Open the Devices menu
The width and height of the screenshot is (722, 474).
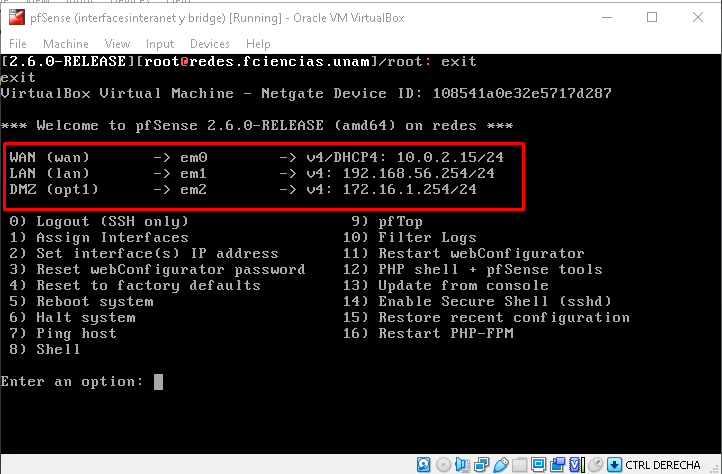point(209,44)
